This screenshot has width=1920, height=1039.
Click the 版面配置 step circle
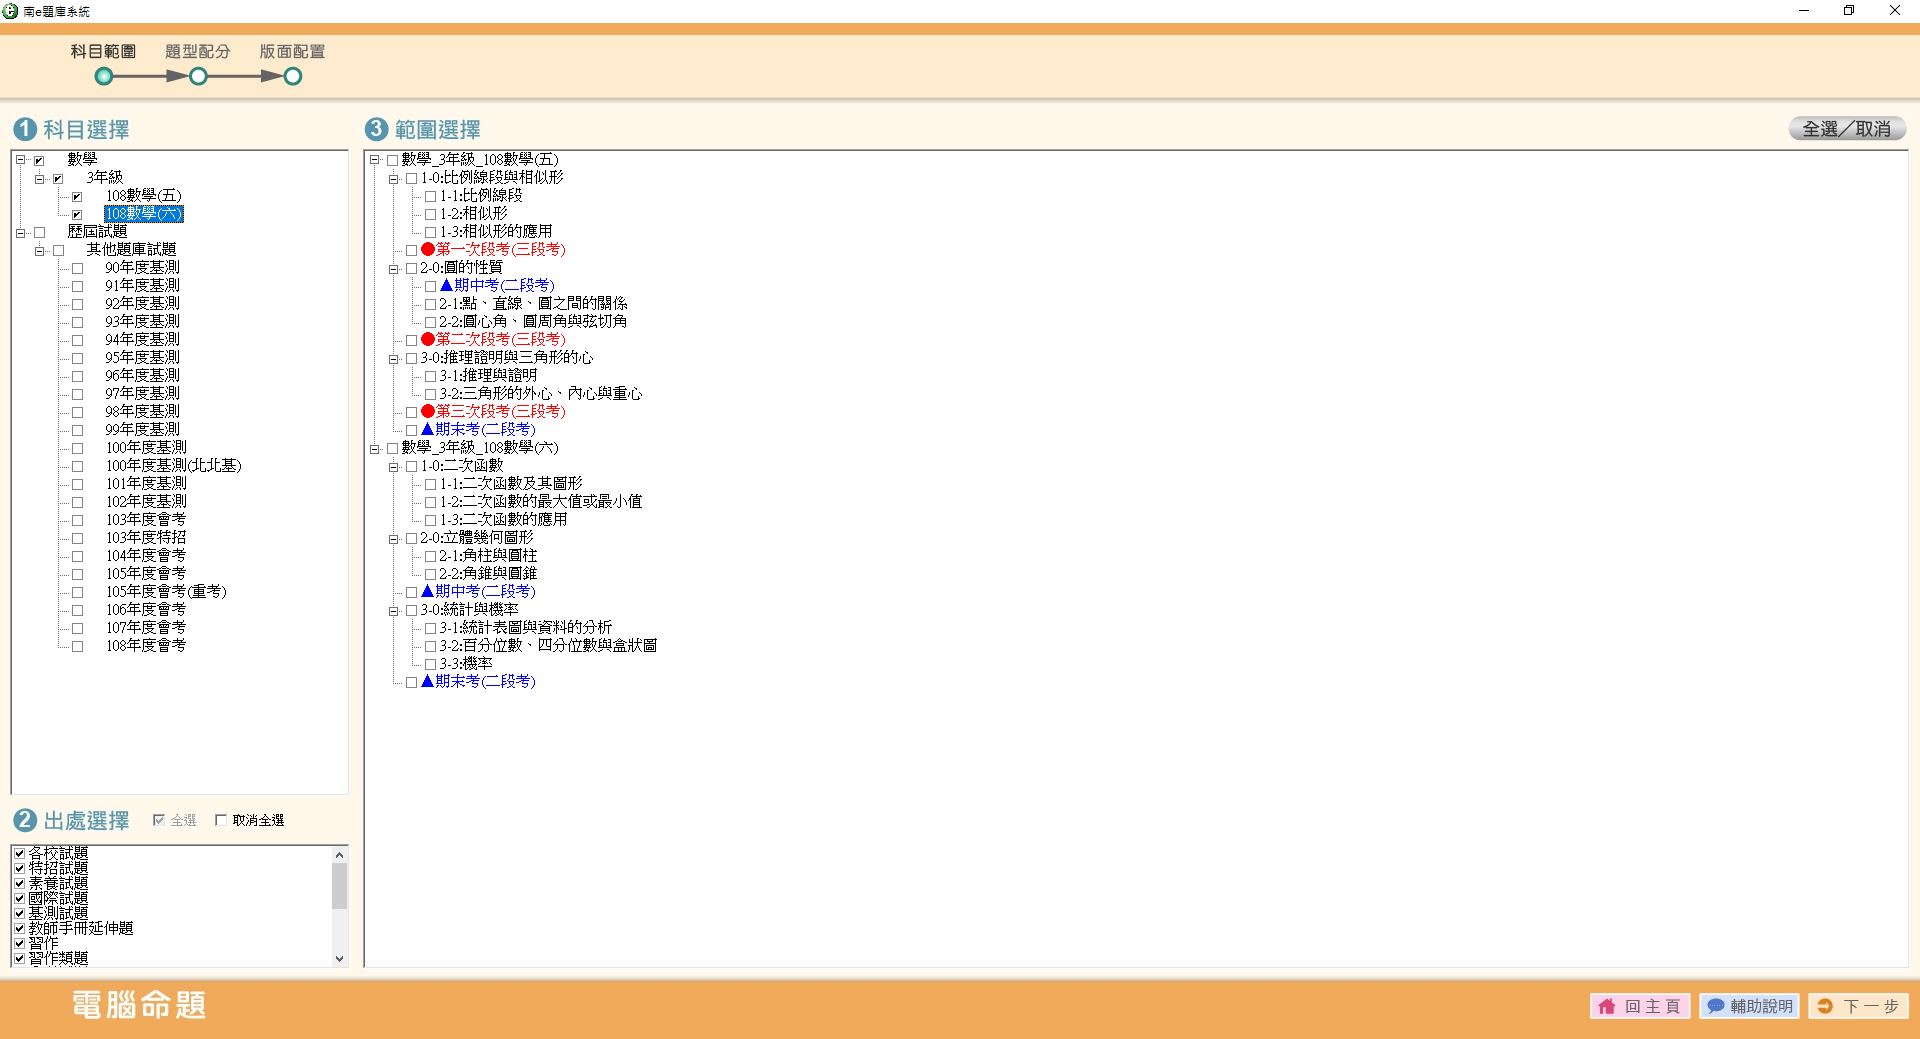pyautogui.click(x=292, y=77)
